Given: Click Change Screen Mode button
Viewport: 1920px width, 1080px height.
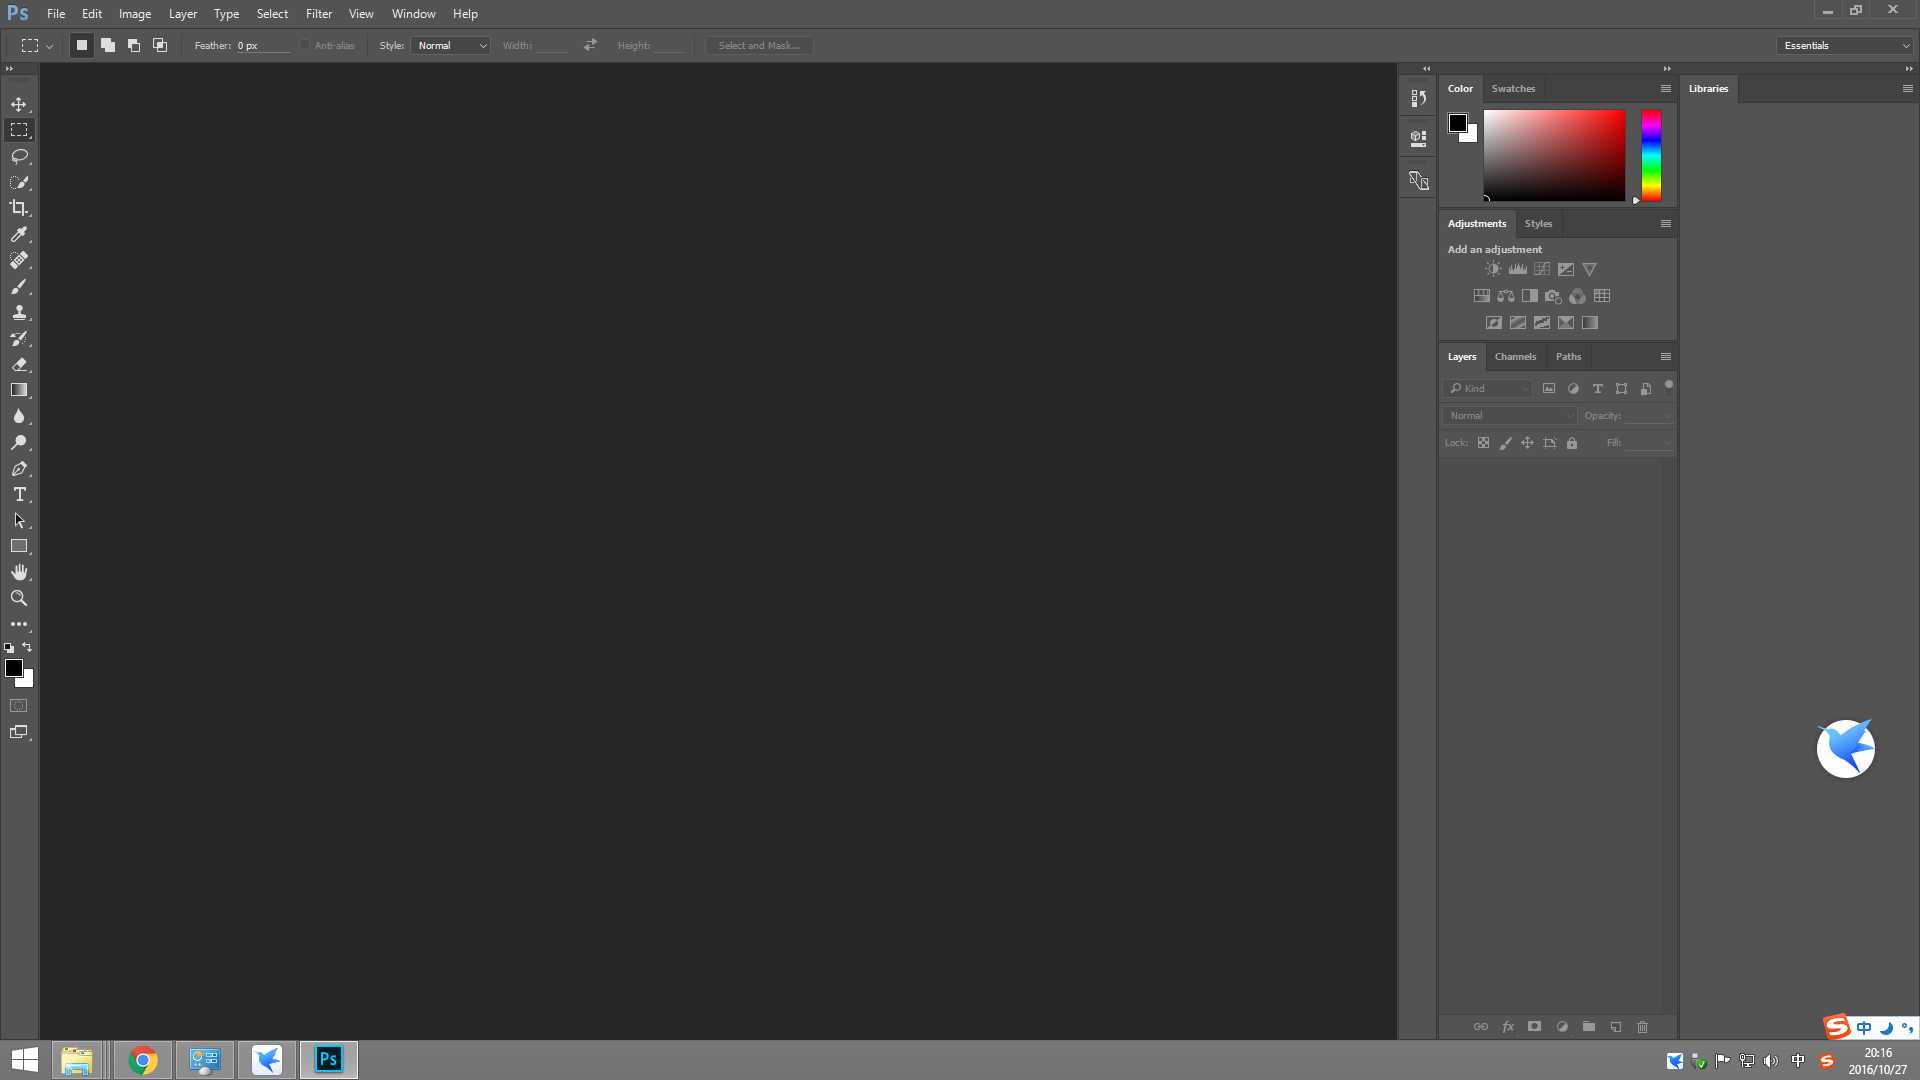Looking at the screenshot, I should 19,732.
